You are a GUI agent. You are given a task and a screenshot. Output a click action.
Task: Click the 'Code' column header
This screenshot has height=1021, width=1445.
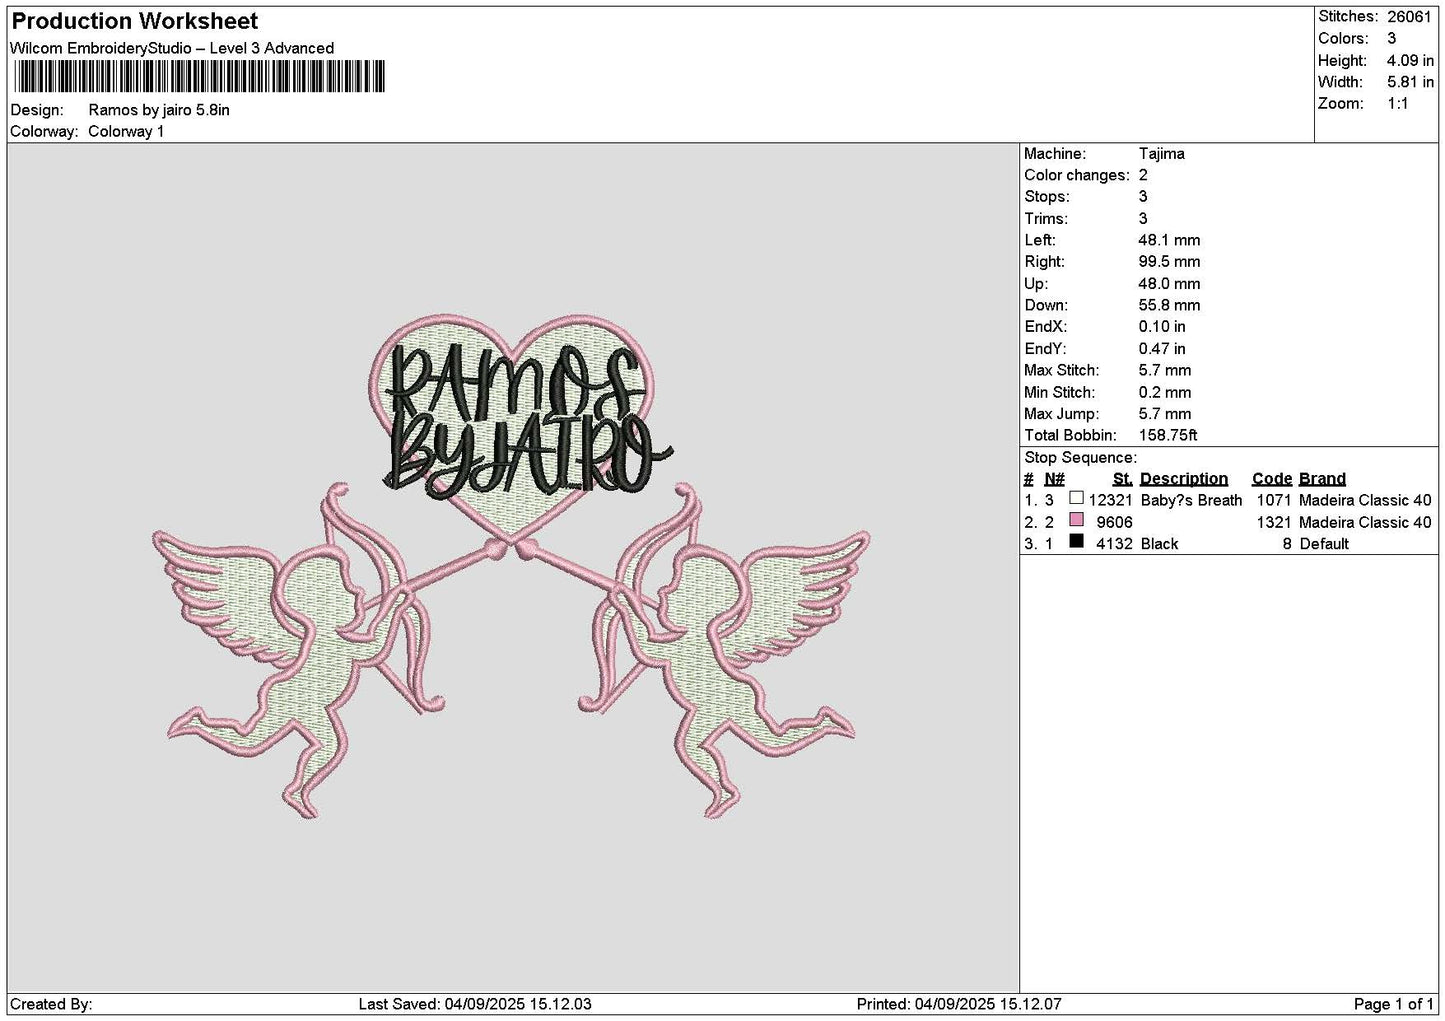click(x=1272, y=479)
